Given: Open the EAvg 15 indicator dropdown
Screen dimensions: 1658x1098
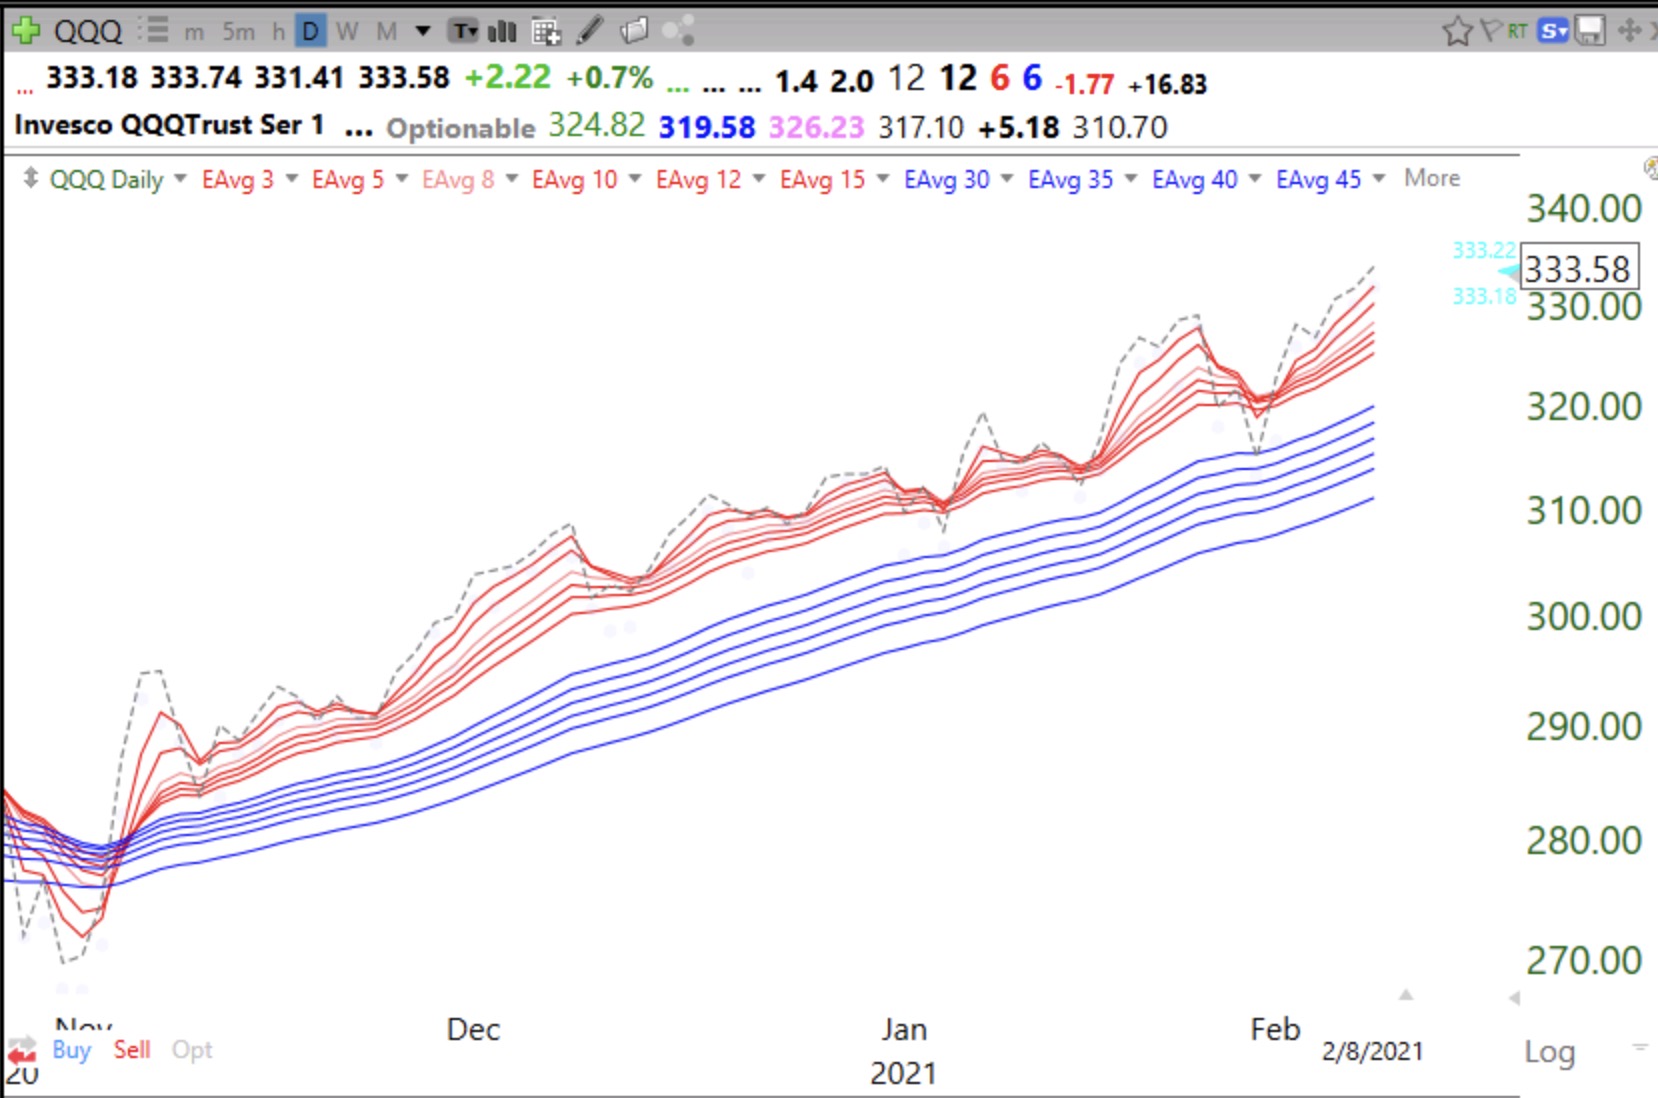Looking at the screenshot, I should coord(883,179).
